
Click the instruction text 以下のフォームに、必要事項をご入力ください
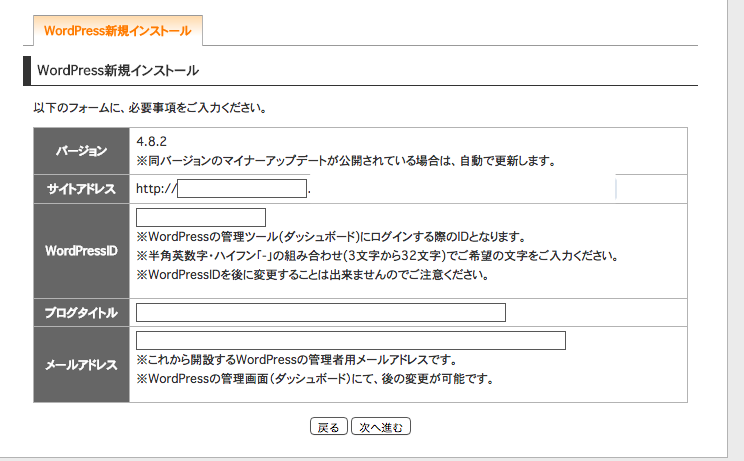(150, 108)
